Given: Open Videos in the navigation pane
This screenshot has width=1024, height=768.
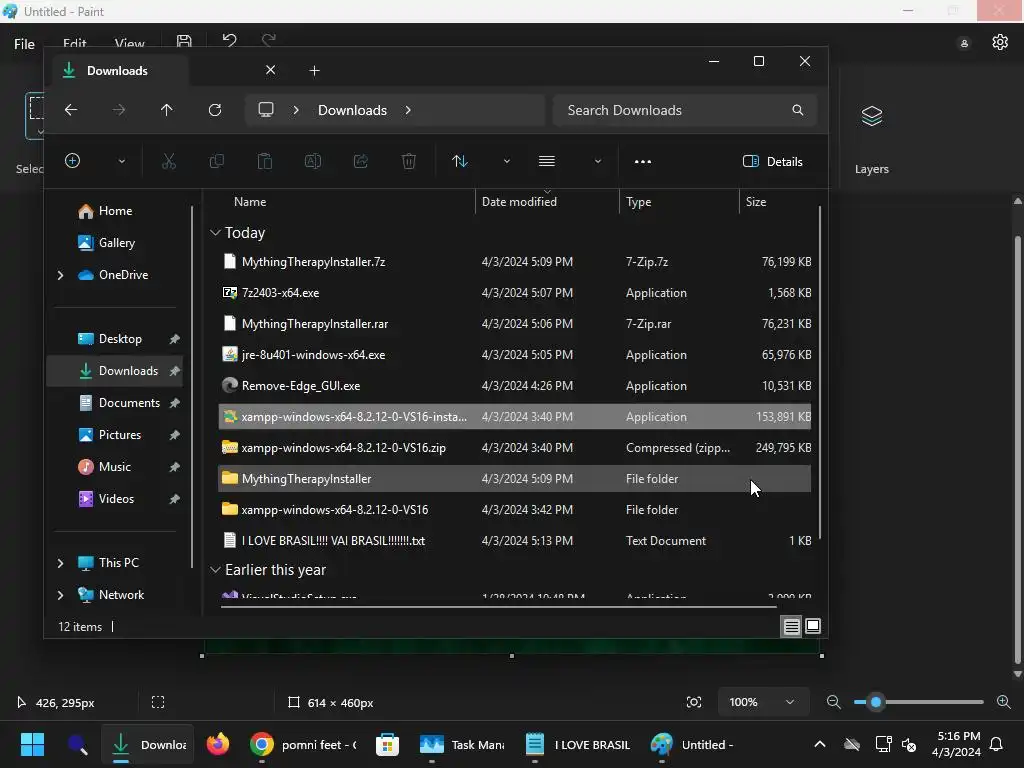Looking at the screenshot, I should point(116,498).
